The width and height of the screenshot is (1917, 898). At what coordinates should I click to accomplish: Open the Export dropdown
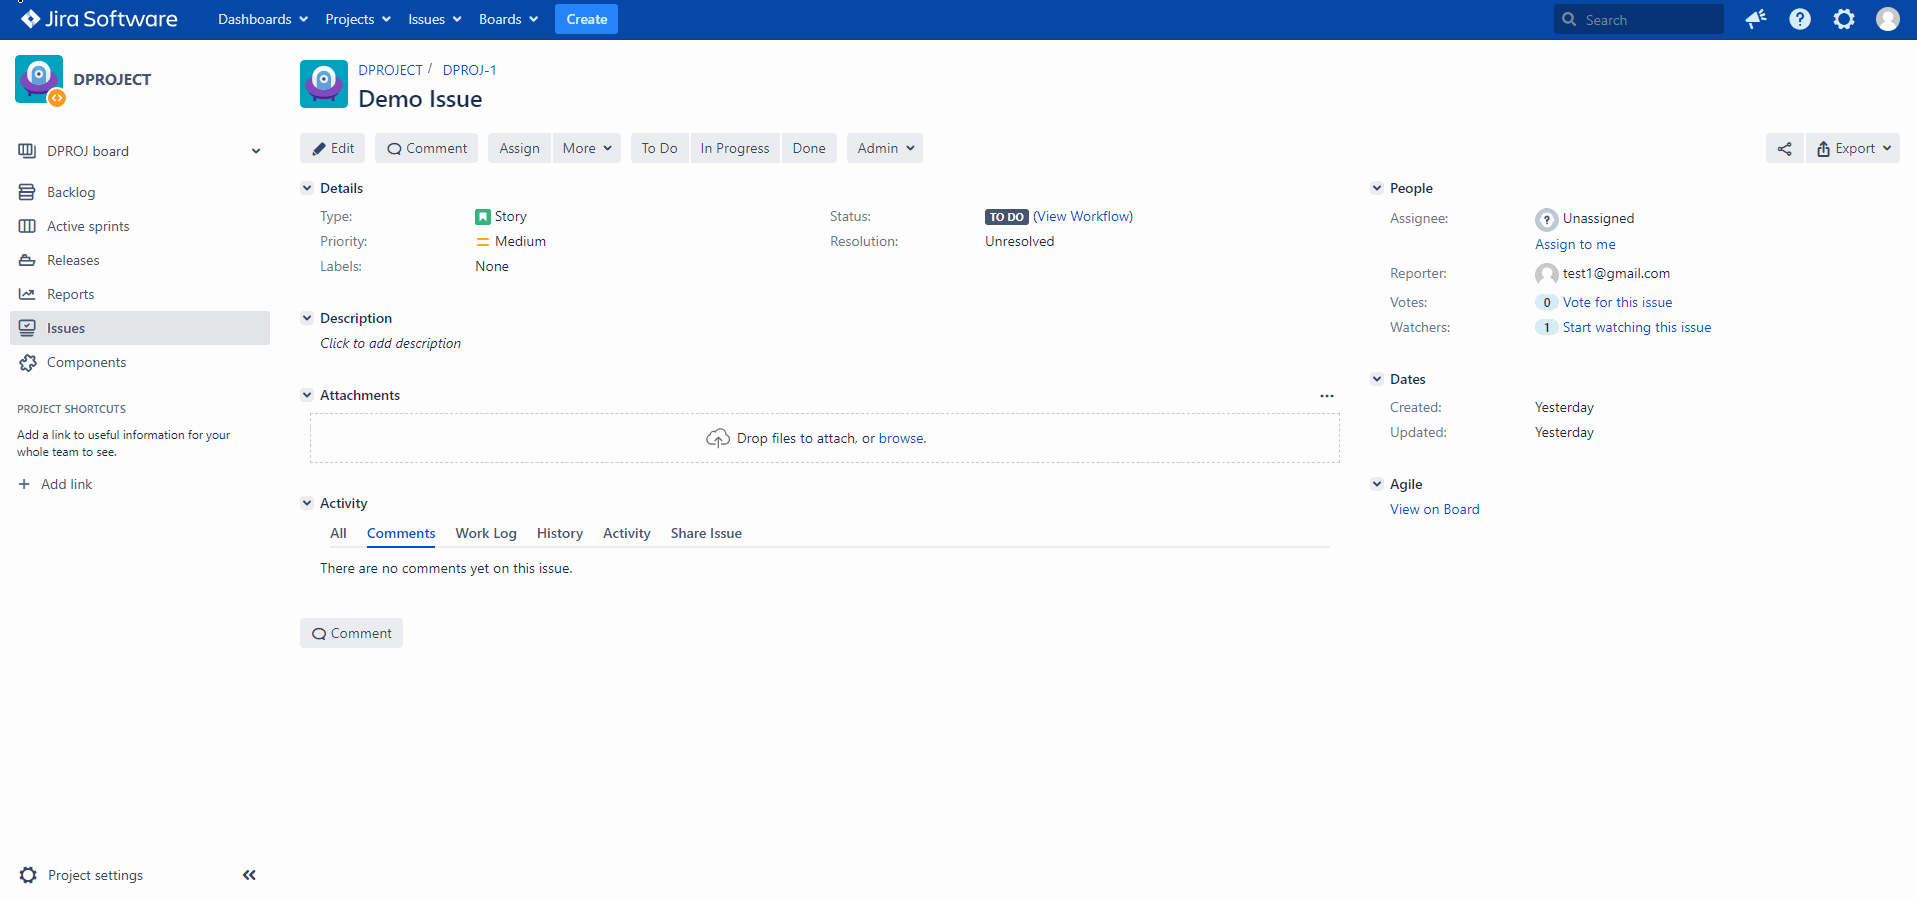tap(1853, 148)
